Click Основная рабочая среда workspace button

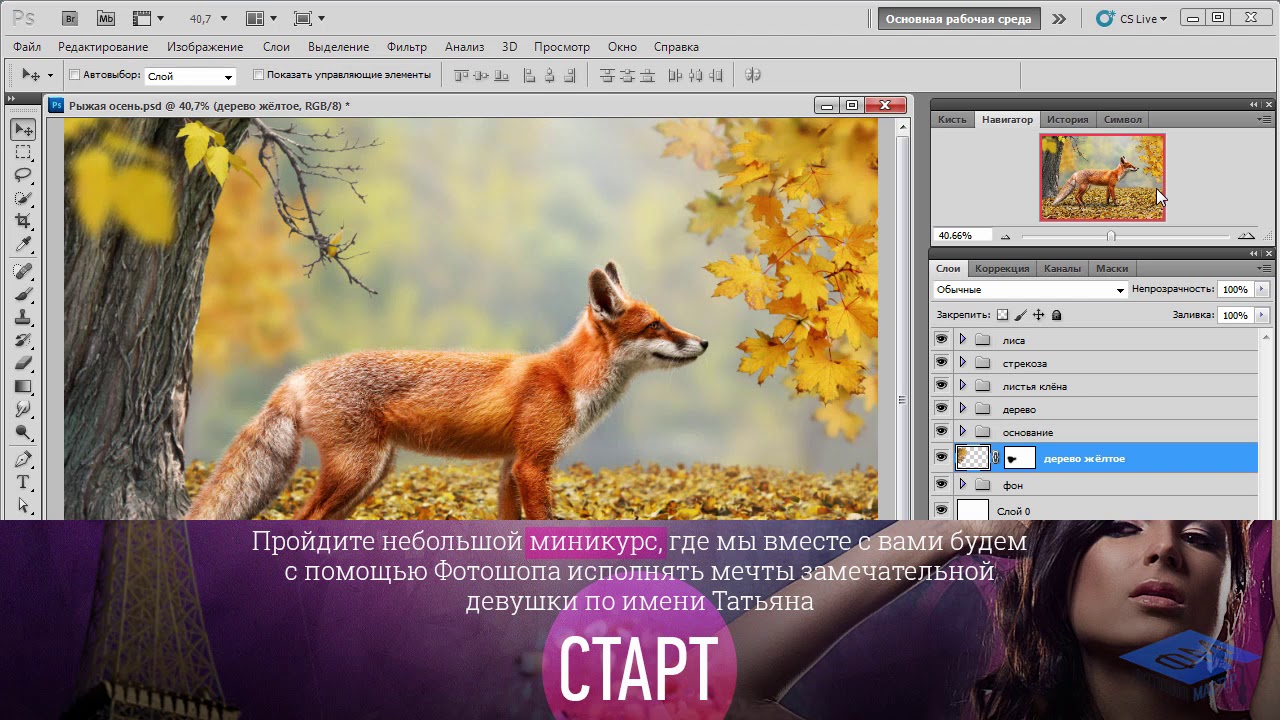coord(958,18)
